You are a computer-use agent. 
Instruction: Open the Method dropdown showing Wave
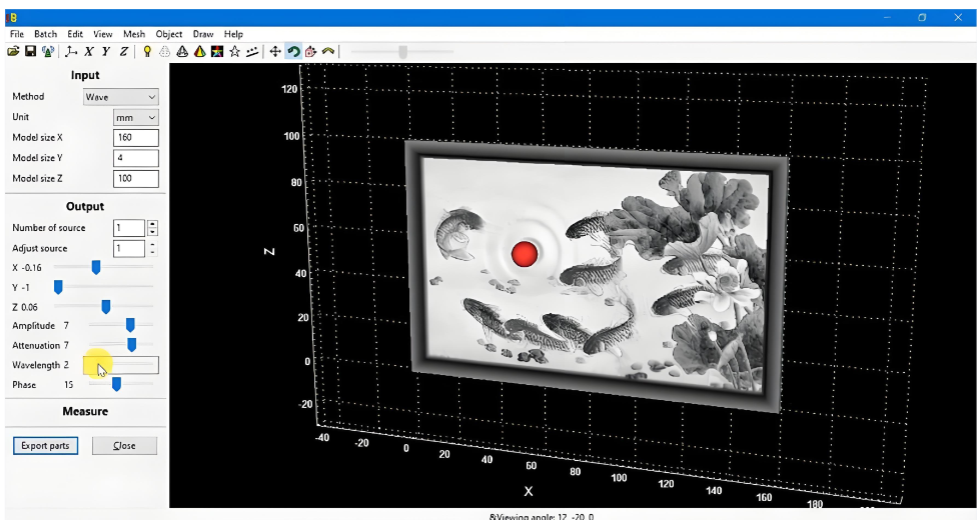(121, 97)
